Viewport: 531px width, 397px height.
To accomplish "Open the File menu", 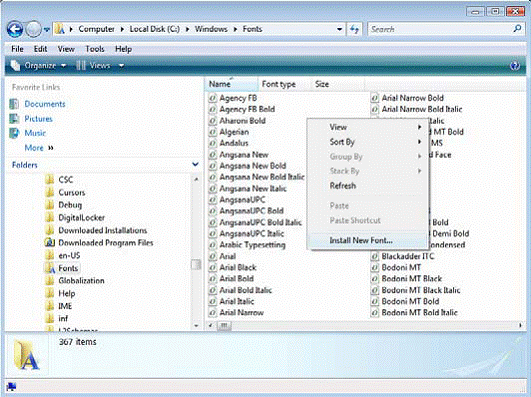I will (17, 49).
